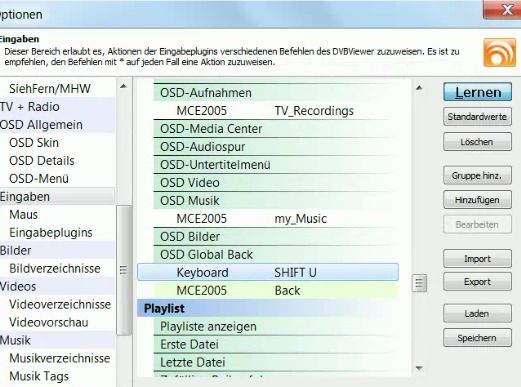The height and width of the screenshot is (387, 521).
Task: Select the OSD-Media Center command
Action: [x=276, y=129]
